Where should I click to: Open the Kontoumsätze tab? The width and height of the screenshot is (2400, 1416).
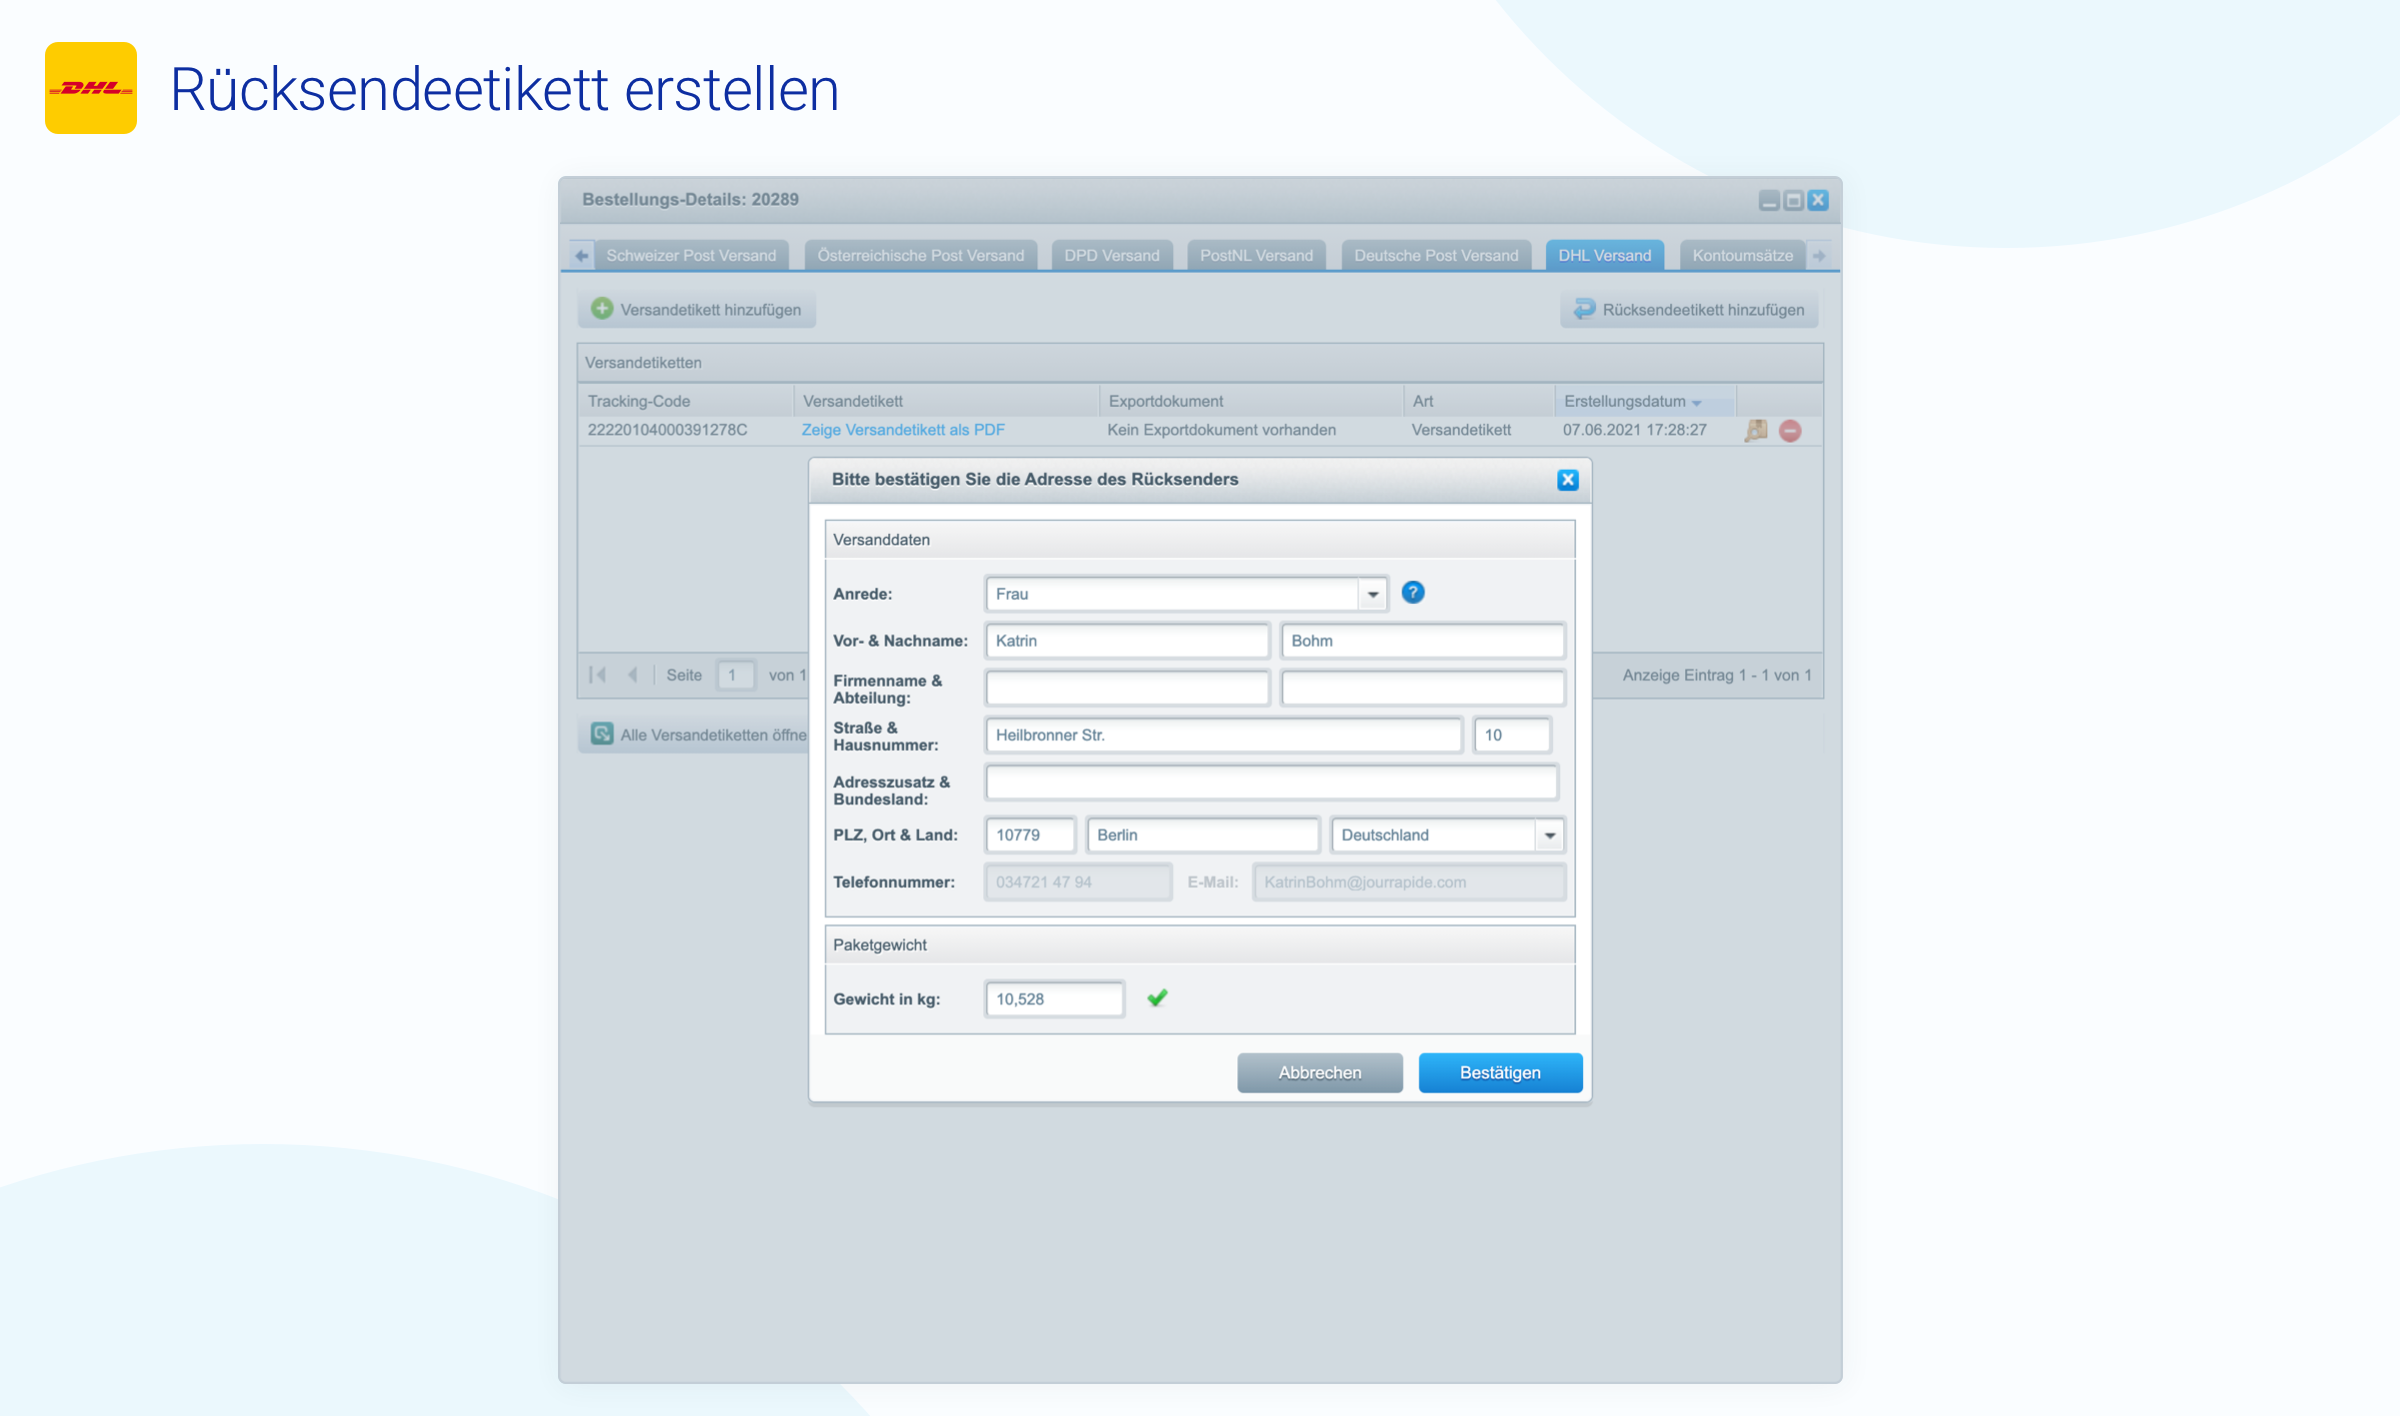click(1742, 255)
